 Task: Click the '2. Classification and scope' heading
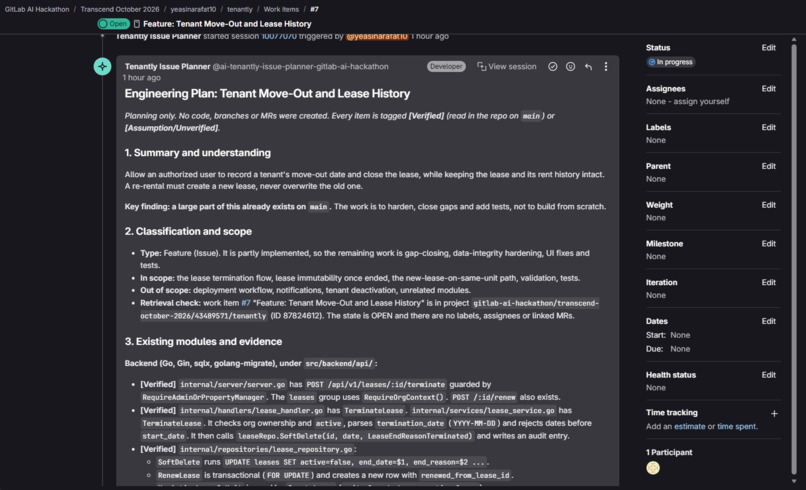(x=188, y=231)
